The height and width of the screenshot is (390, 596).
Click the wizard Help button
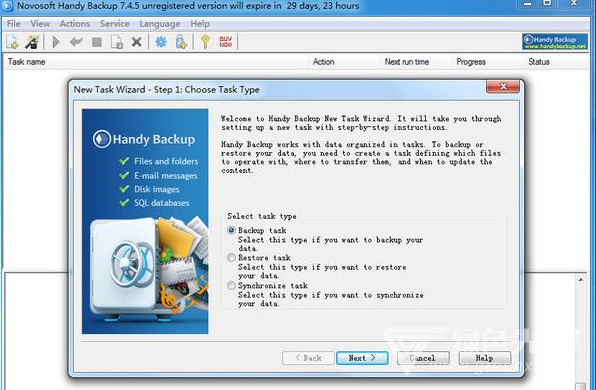485,358
